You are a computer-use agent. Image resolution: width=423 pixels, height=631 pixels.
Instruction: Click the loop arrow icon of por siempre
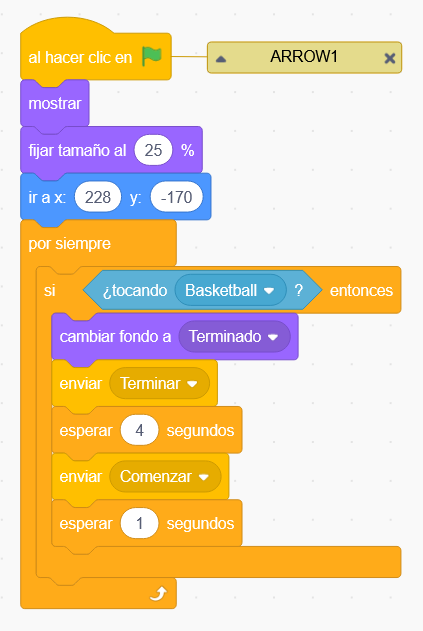click(x=158, y=594)
